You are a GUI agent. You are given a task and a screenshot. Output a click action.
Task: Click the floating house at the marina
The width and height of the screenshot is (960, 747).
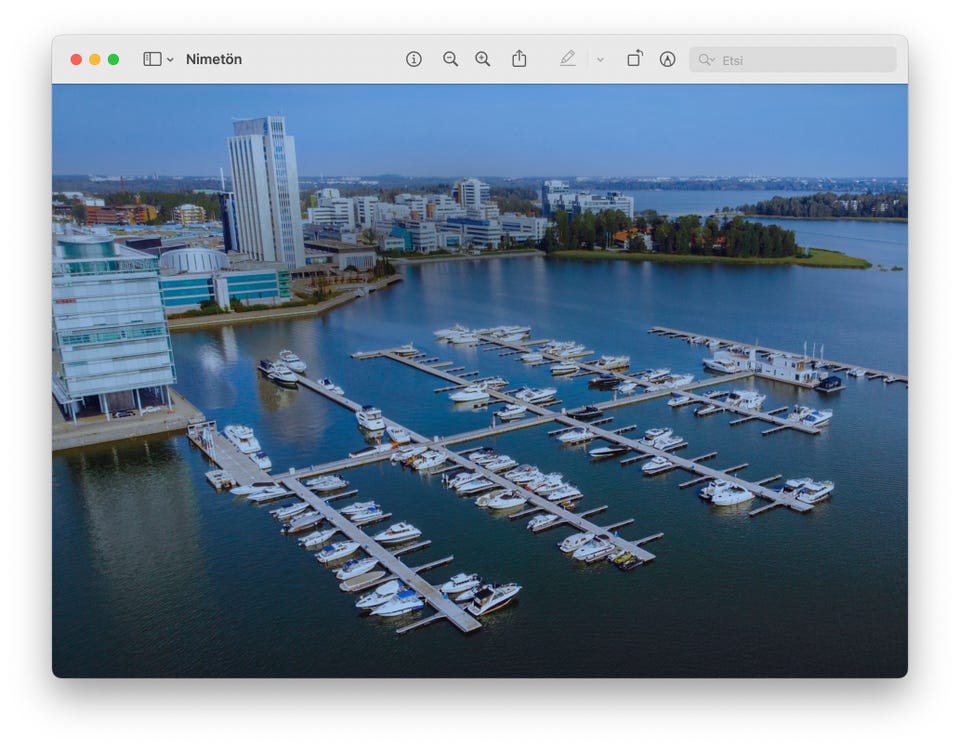790,367
